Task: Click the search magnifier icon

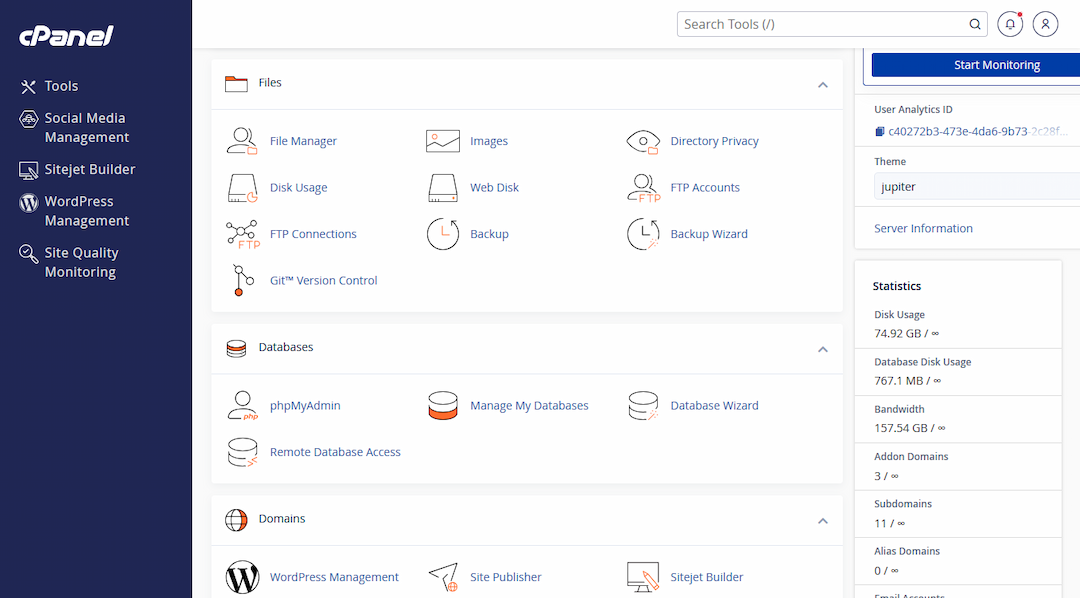Action: click(x=975, y=24)
